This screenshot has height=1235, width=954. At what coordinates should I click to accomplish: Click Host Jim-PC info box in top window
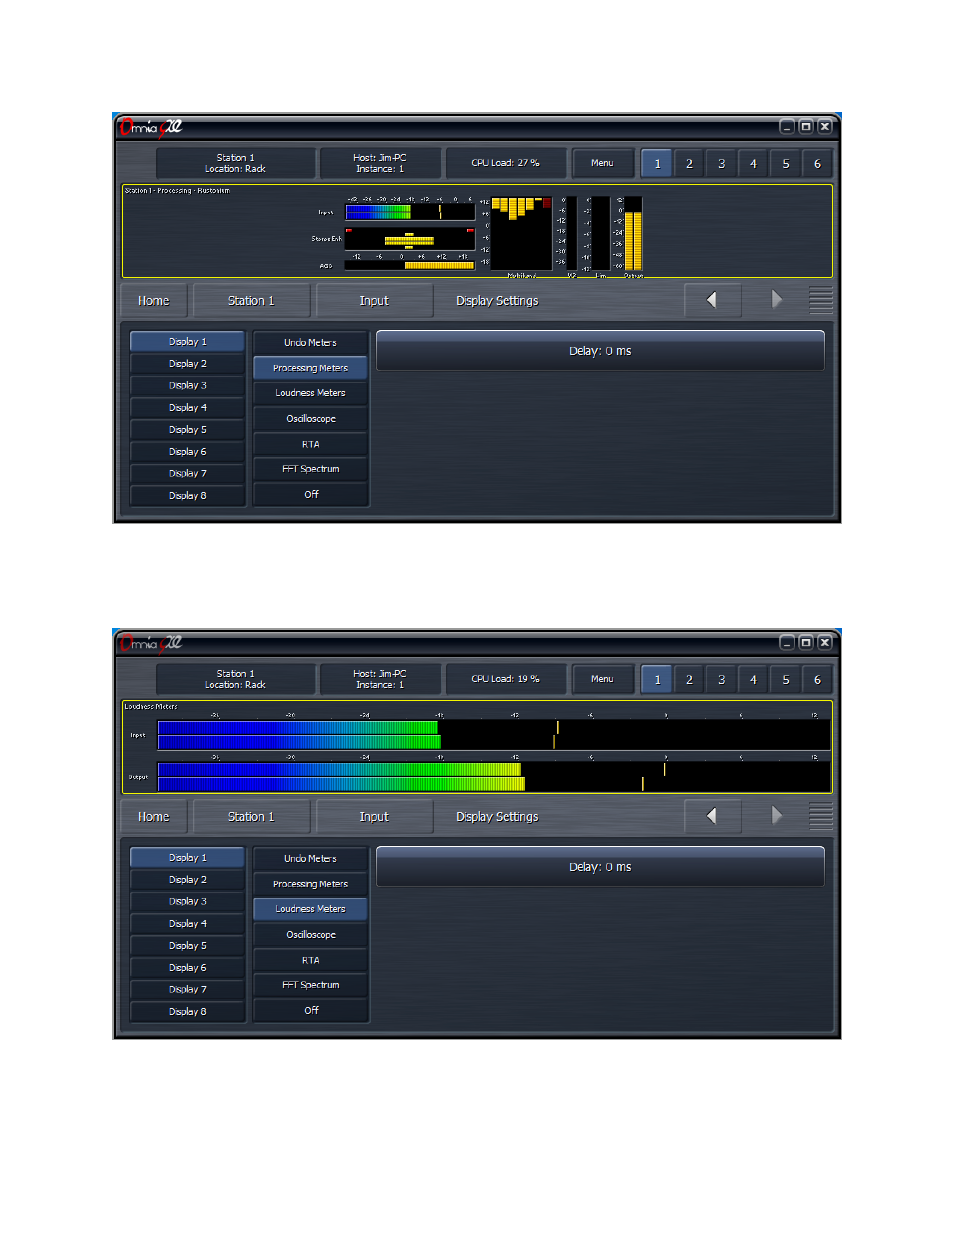tap(380, 163)
